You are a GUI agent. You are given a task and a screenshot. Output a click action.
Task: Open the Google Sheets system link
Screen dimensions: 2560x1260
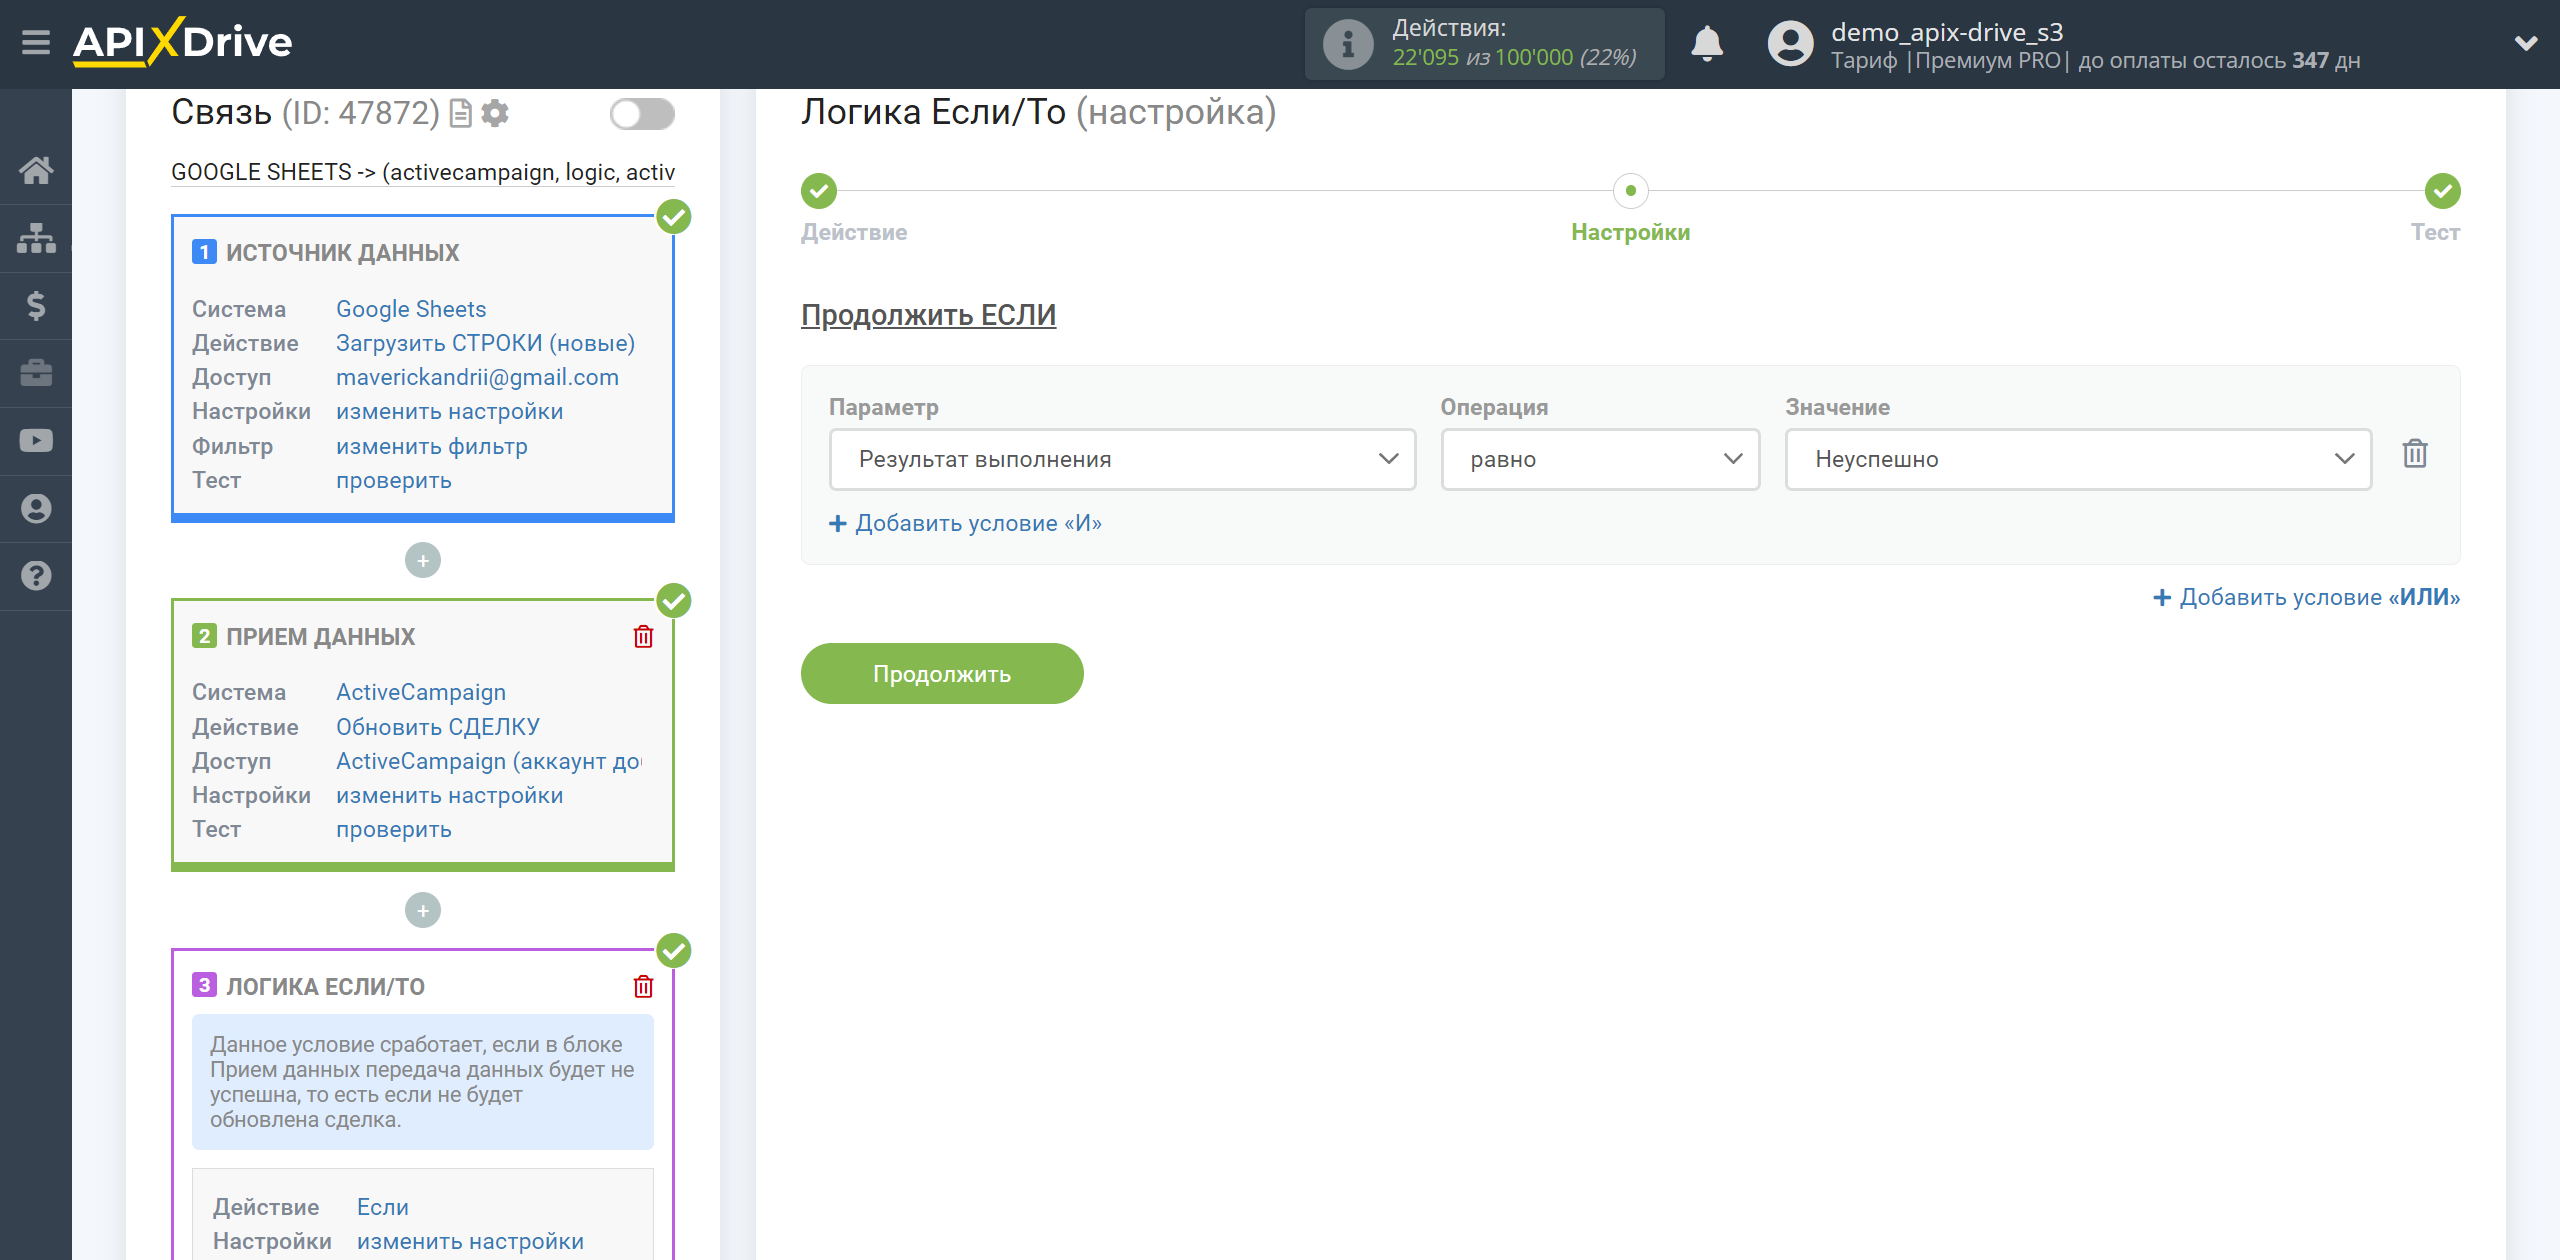[x=411, y=309]
